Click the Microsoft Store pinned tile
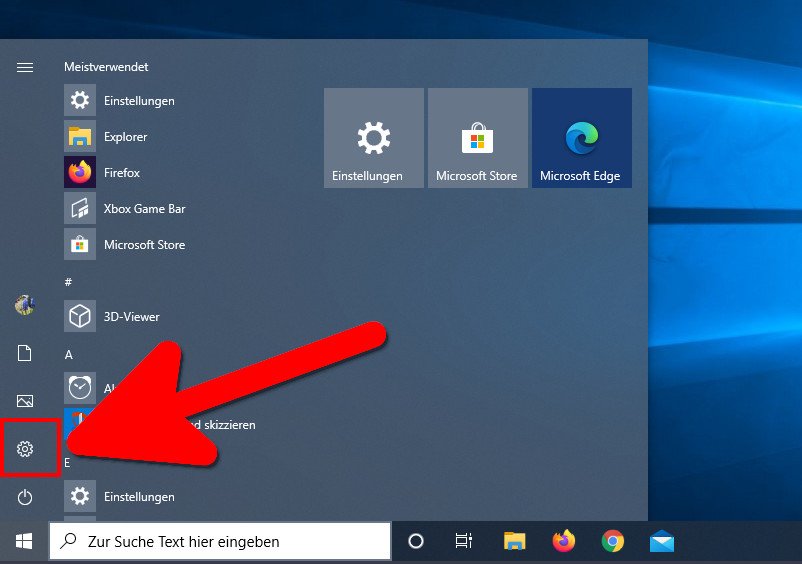Viewport: 802px width, 564px height. pos(478,138)
